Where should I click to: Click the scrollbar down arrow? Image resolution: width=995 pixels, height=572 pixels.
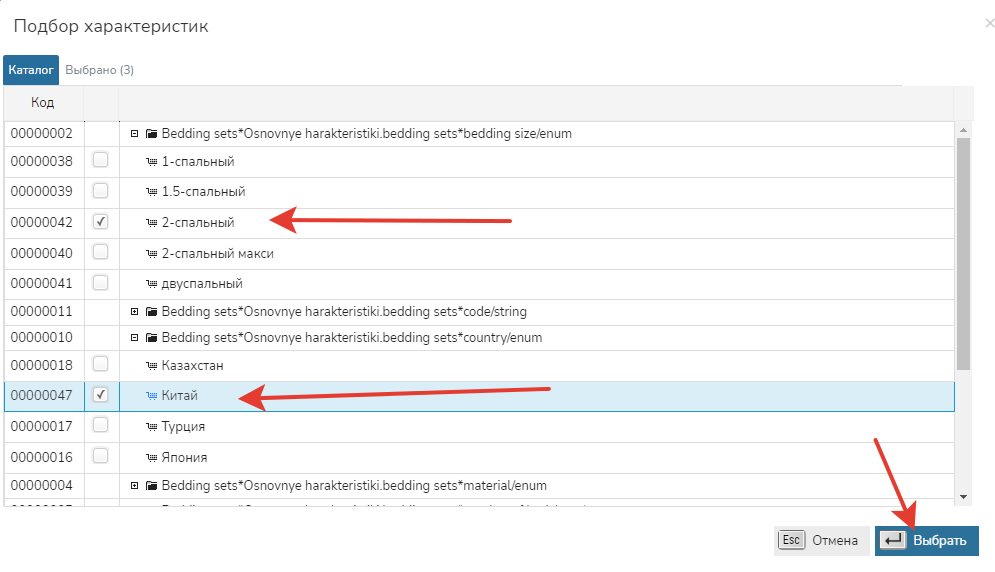point(963,497)
